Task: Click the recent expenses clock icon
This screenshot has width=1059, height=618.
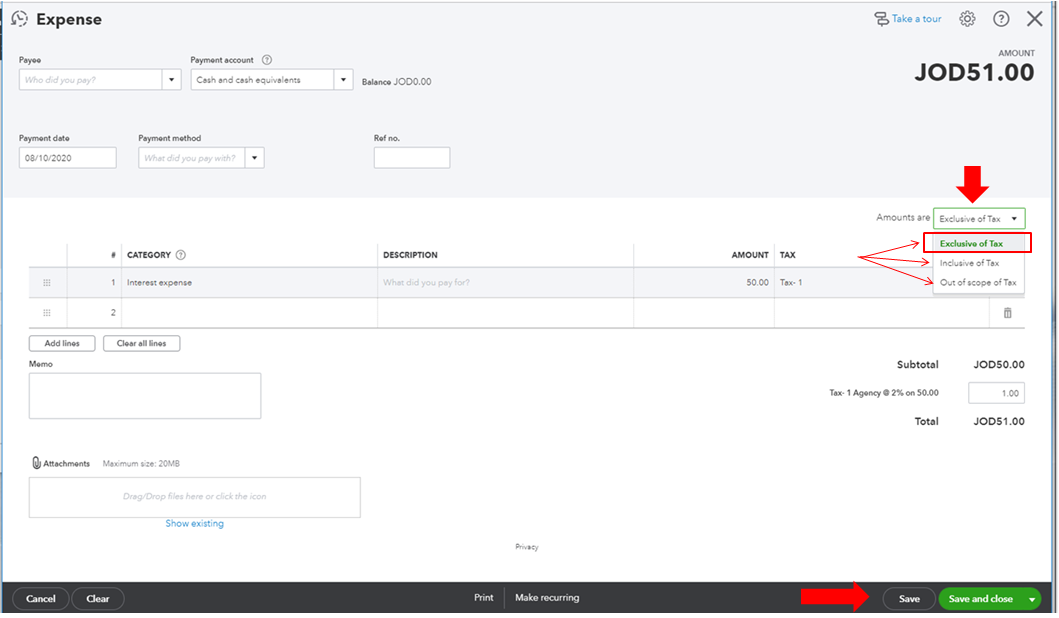Action: [19, 19]
